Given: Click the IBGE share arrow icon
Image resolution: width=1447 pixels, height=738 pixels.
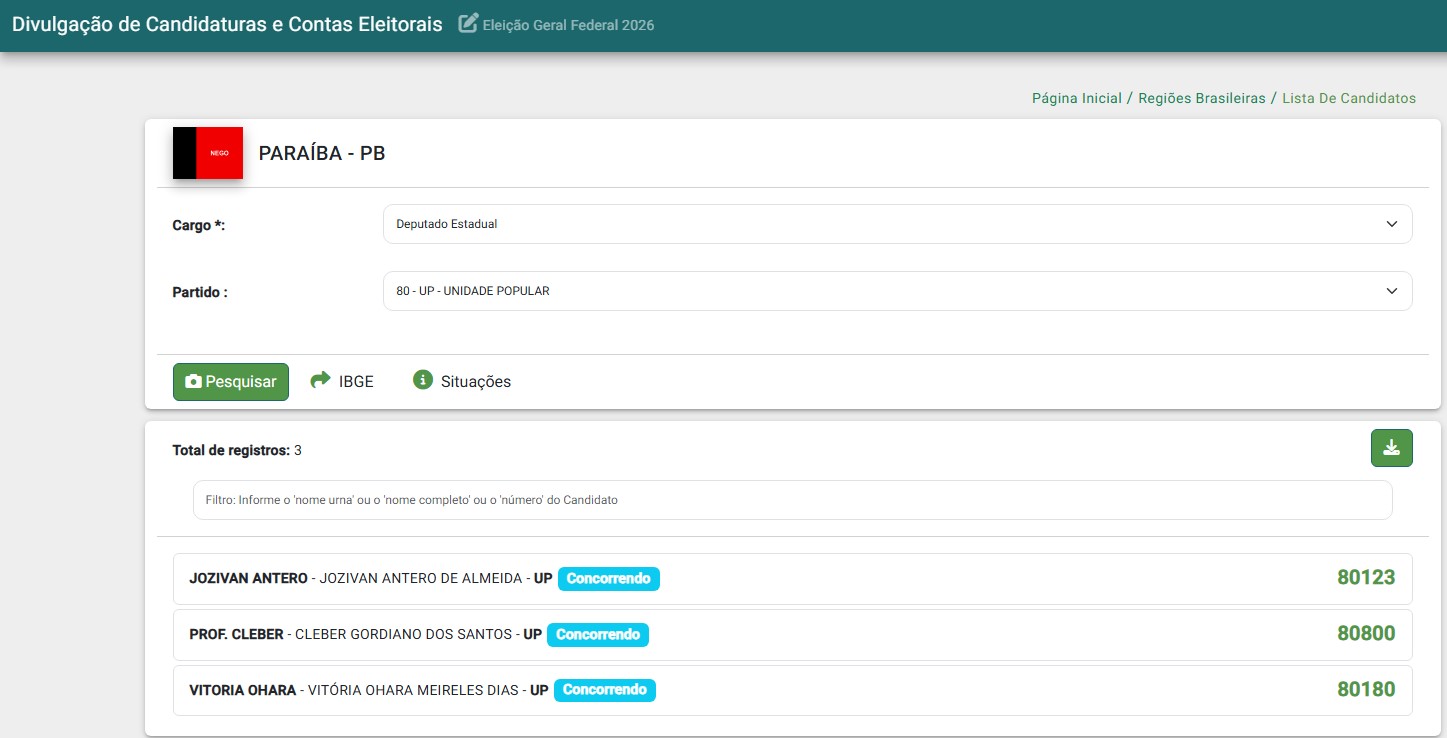Looking at the screenshot, I should [320, 380].
